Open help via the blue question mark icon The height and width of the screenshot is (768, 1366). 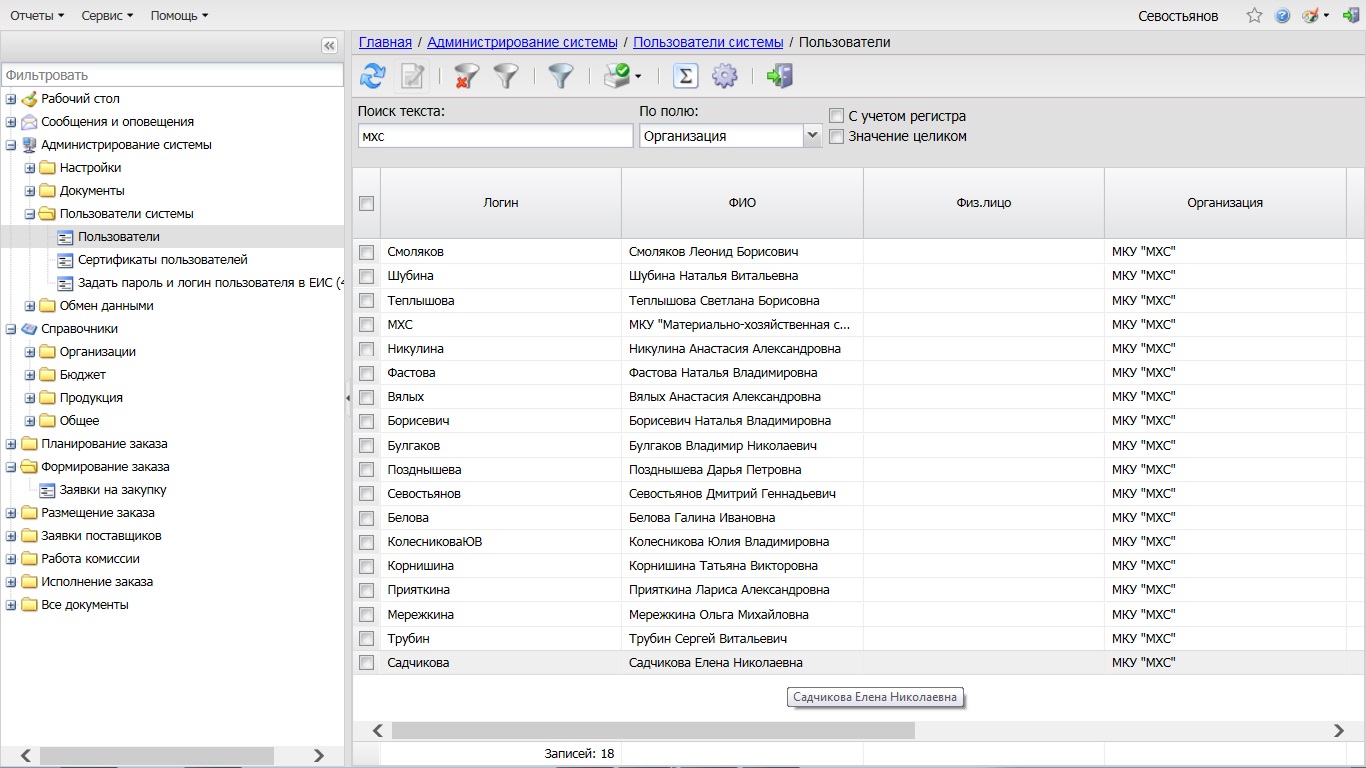point(1282,16)
